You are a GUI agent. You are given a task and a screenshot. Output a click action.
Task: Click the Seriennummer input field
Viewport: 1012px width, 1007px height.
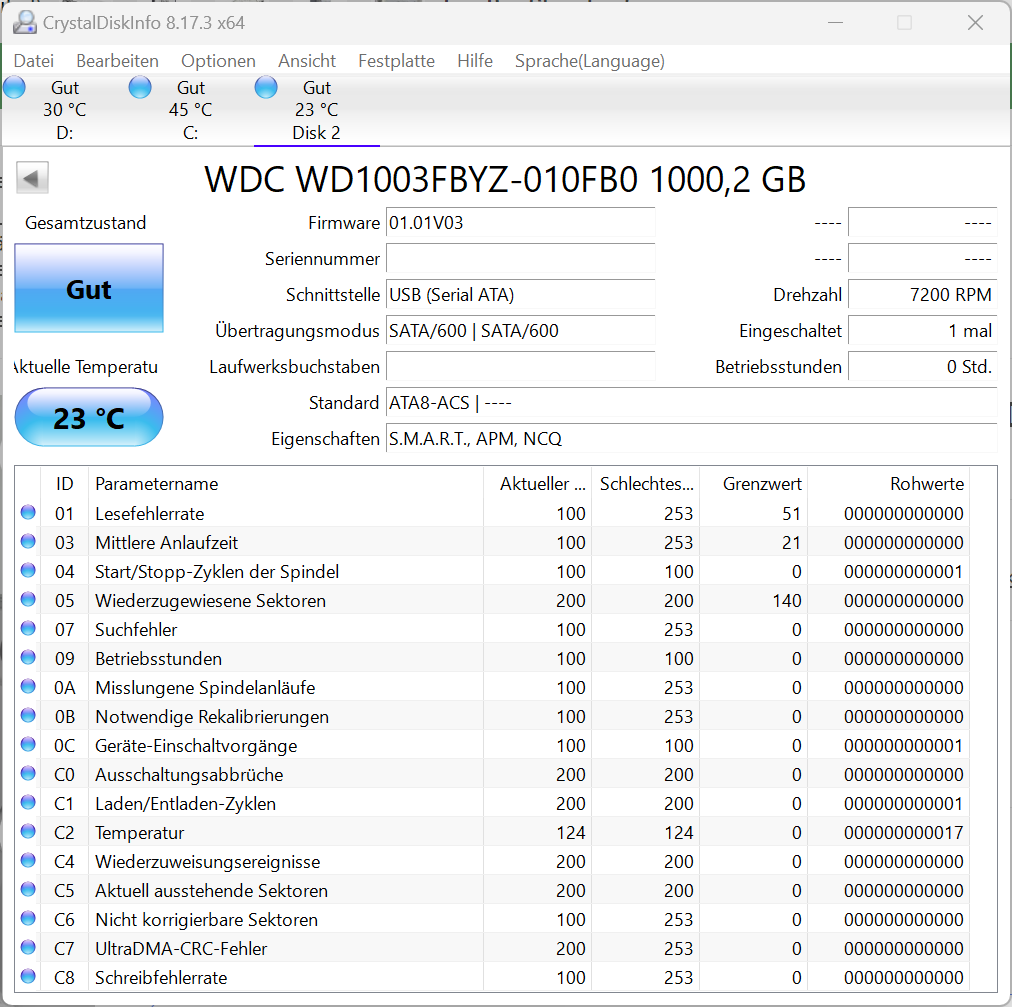click(x=519, y=258)
